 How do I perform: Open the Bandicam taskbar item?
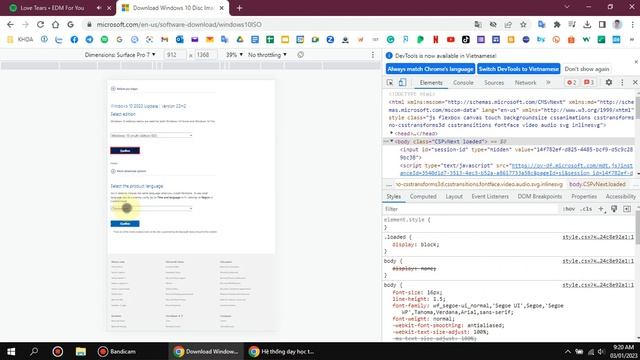(118, 351)
